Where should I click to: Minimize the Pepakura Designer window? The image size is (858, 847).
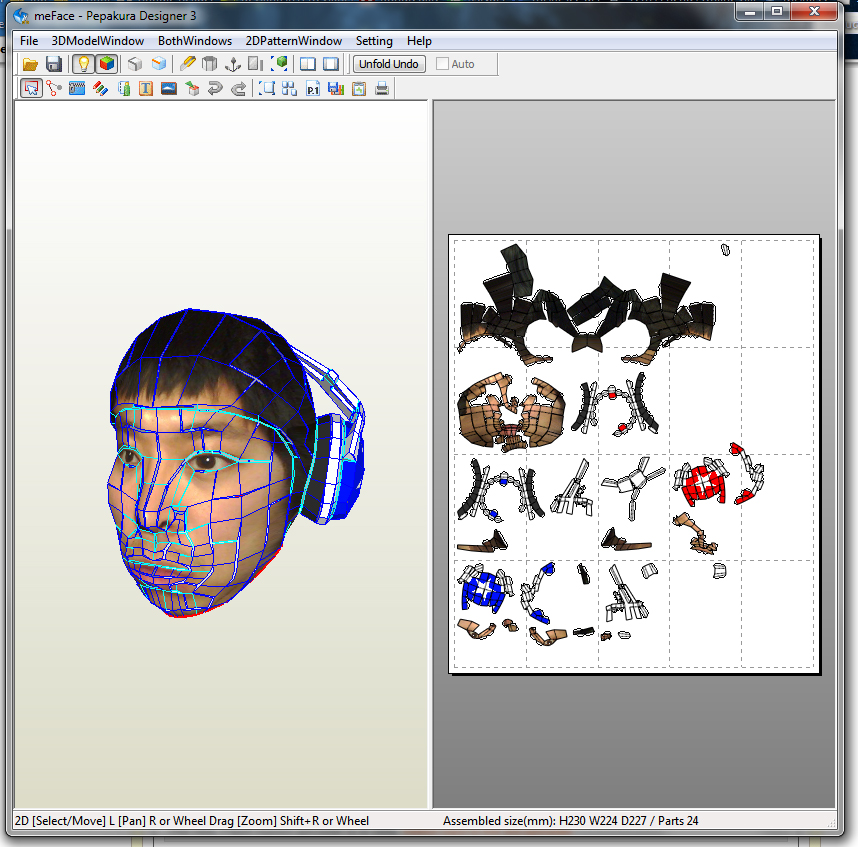pyautogui.click(x=750, y=10)
